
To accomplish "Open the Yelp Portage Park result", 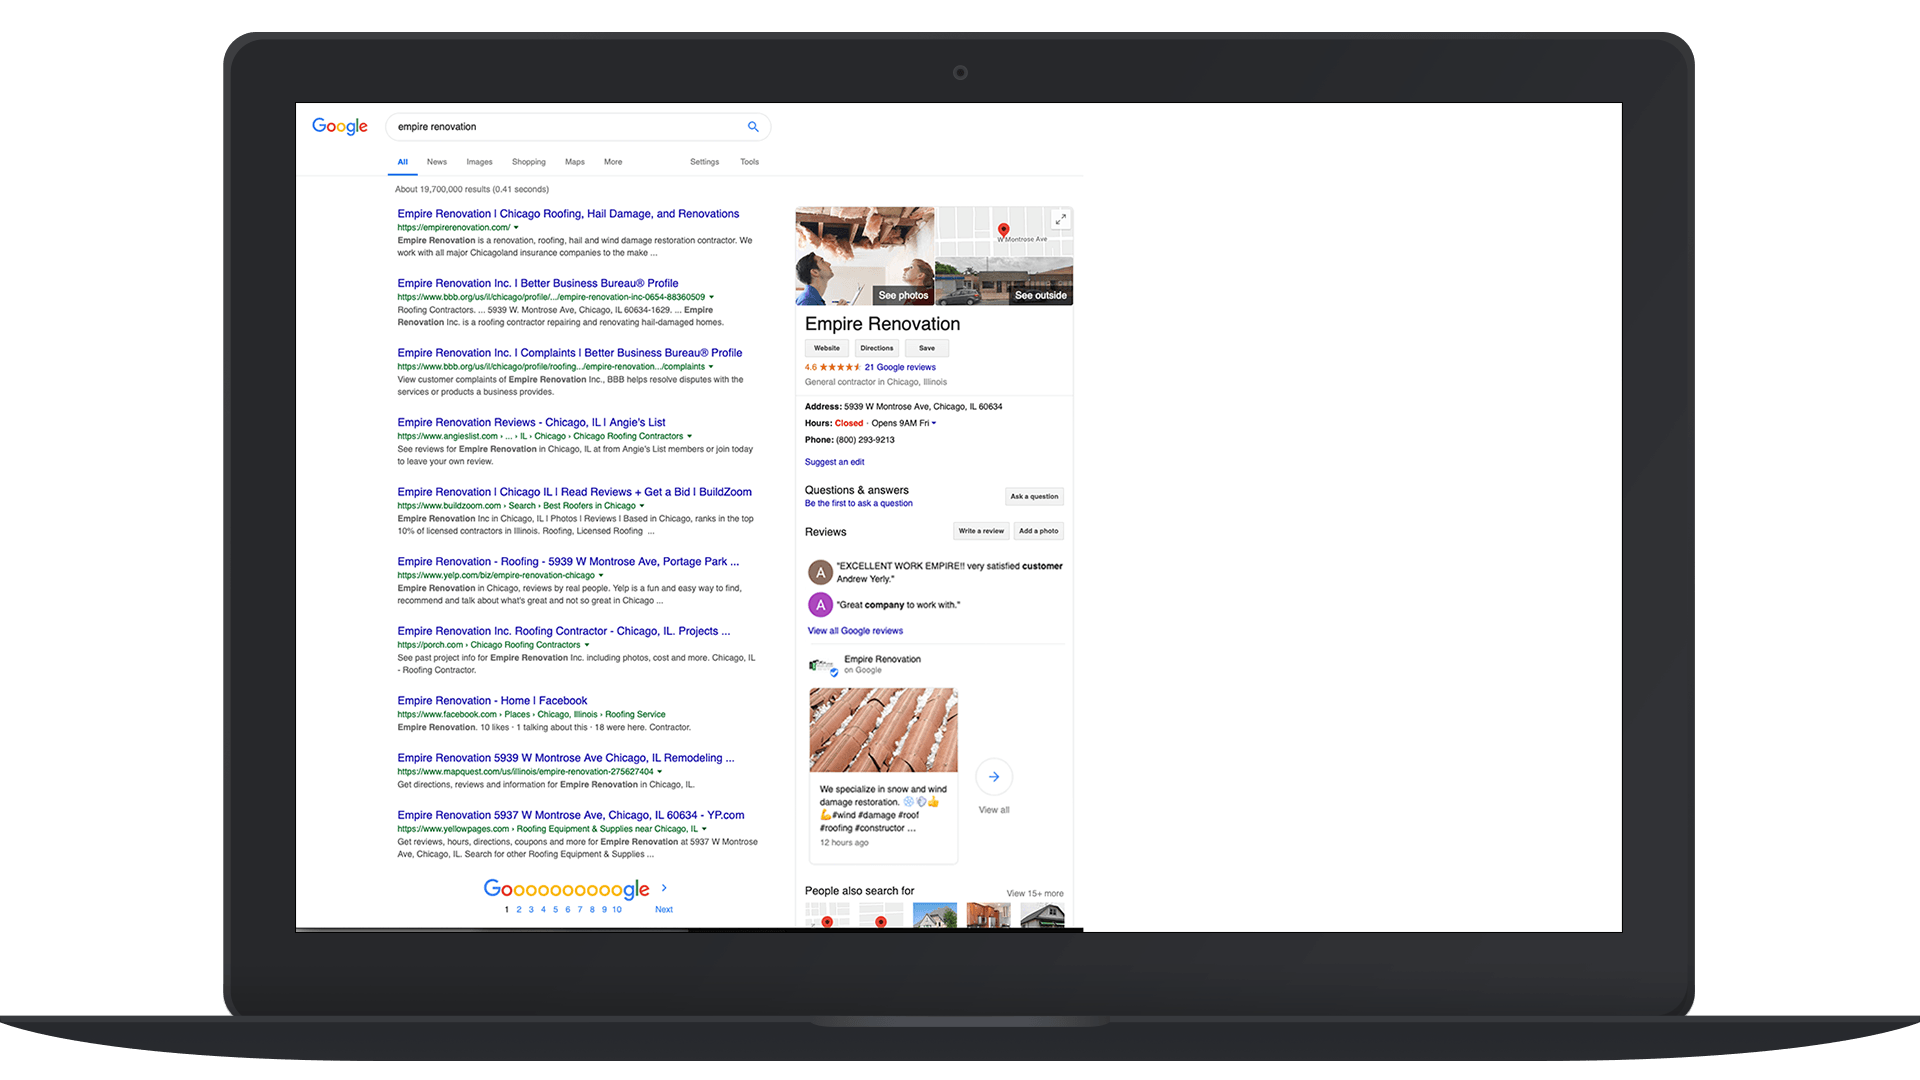I will (x=568, y=561).
